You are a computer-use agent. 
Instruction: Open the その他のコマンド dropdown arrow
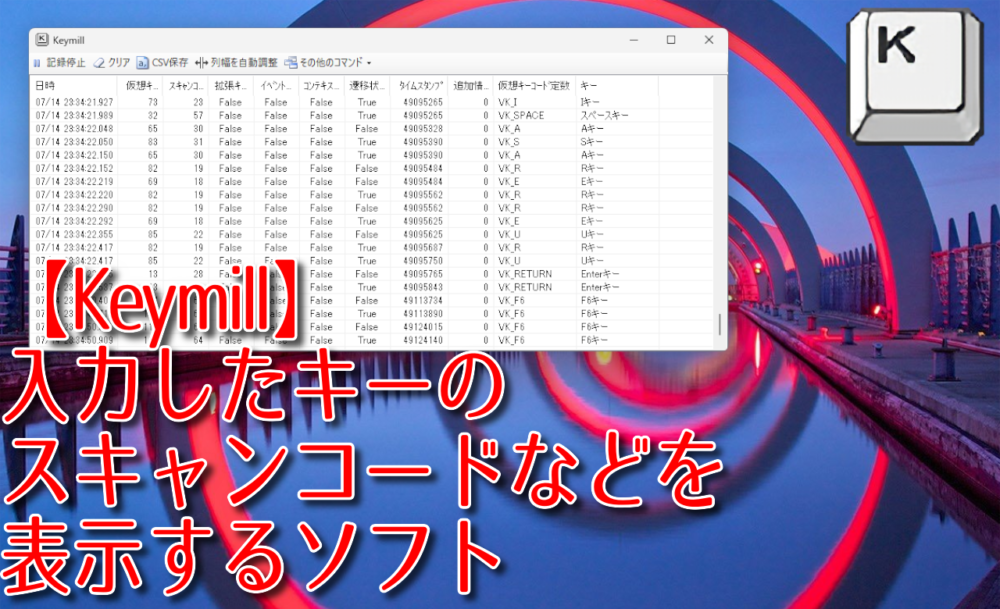pyautogui.click(x=367, y=62)
